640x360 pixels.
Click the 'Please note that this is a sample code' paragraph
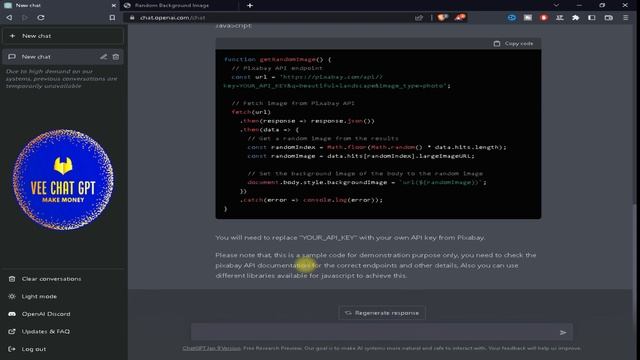tap(376, 265)
